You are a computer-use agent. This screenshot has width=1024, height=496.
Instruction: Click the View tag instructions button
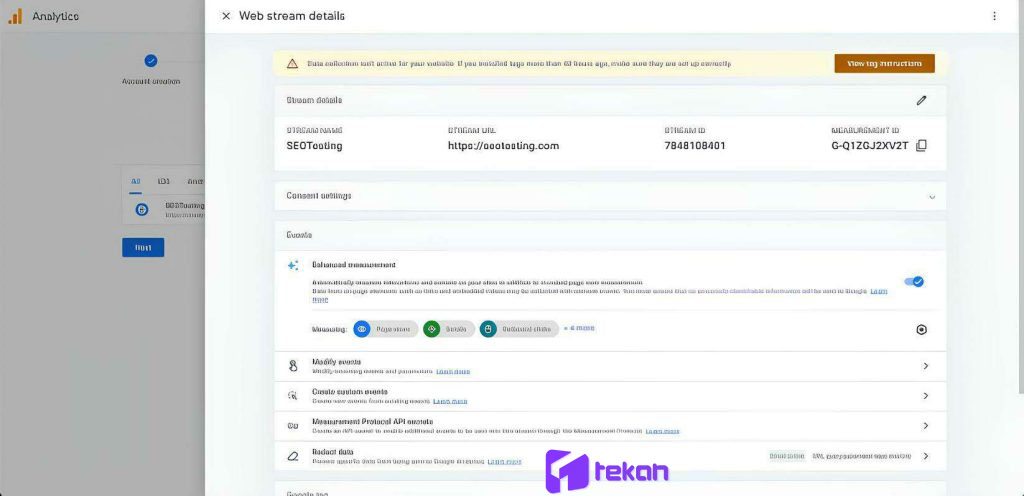[884, 63]
